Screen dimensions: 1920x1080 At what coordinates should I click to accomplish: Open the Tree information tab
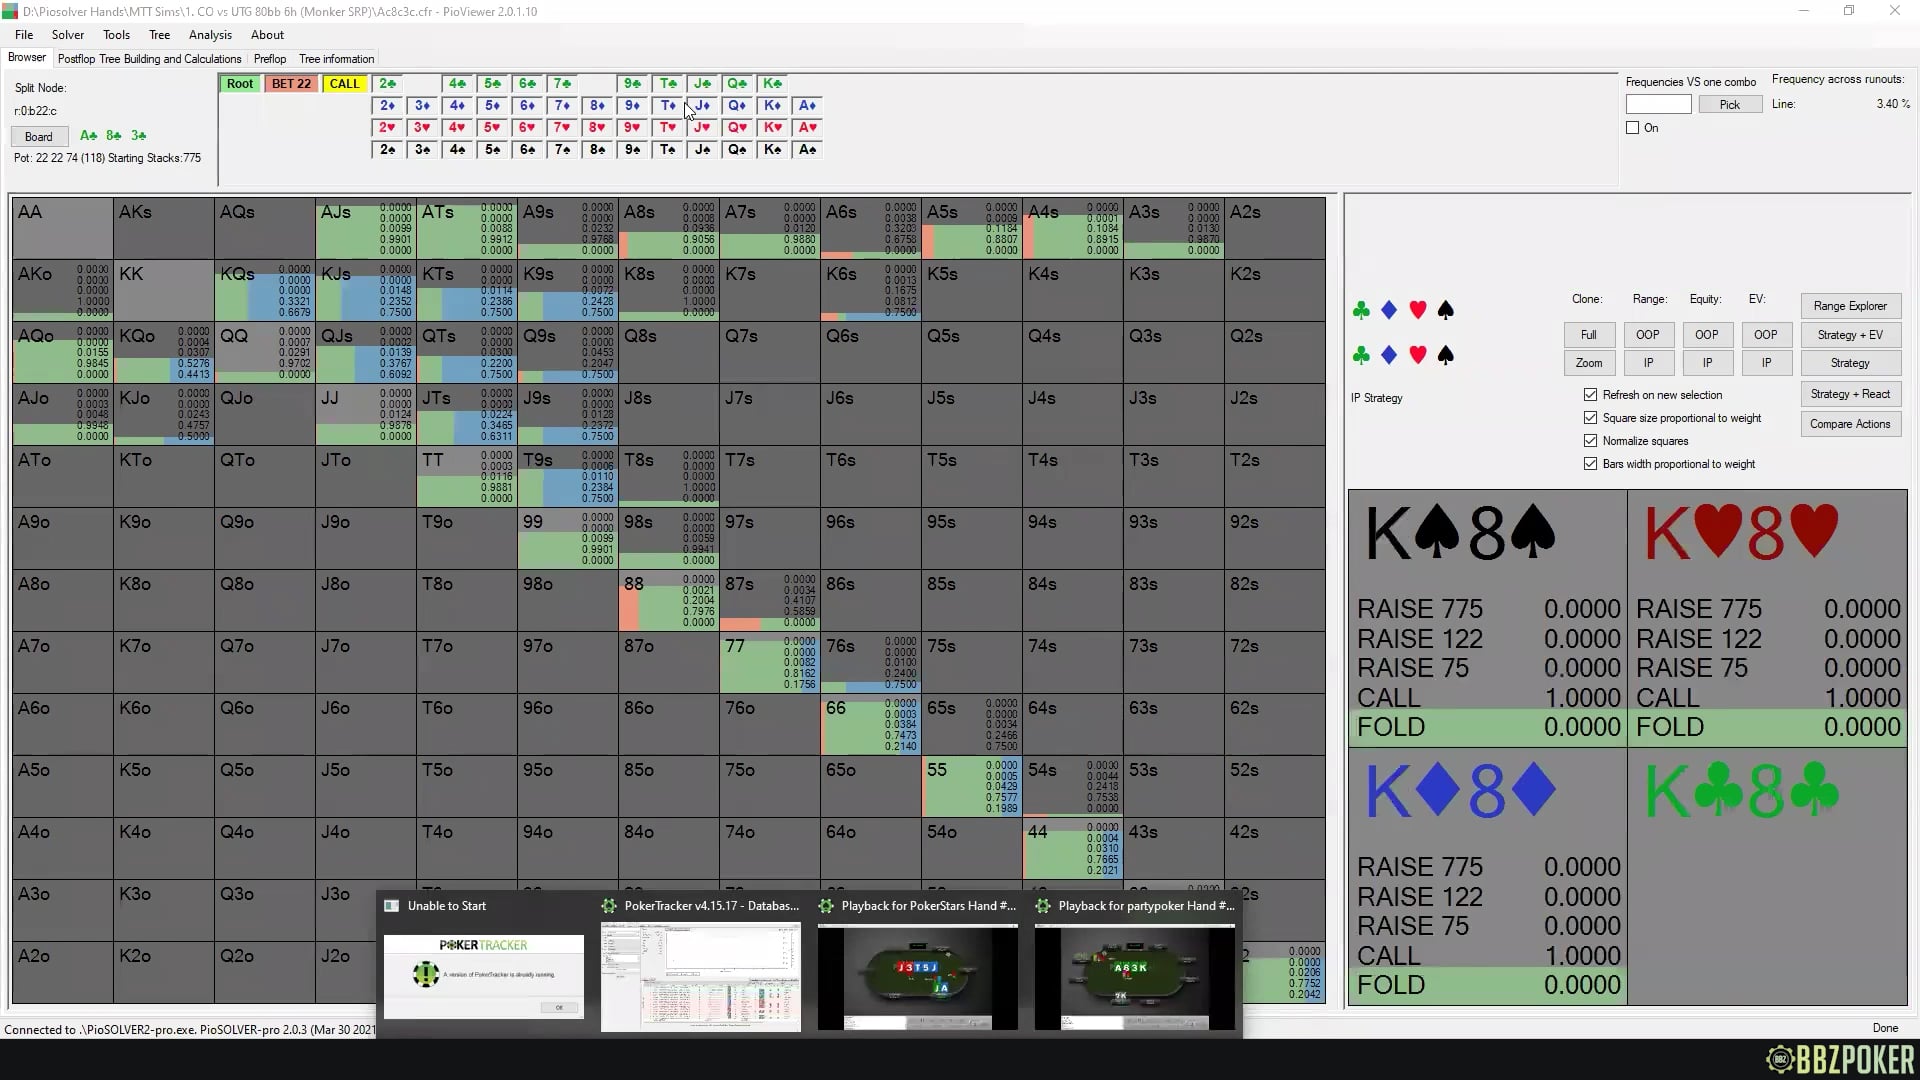(x=336, y=59)
